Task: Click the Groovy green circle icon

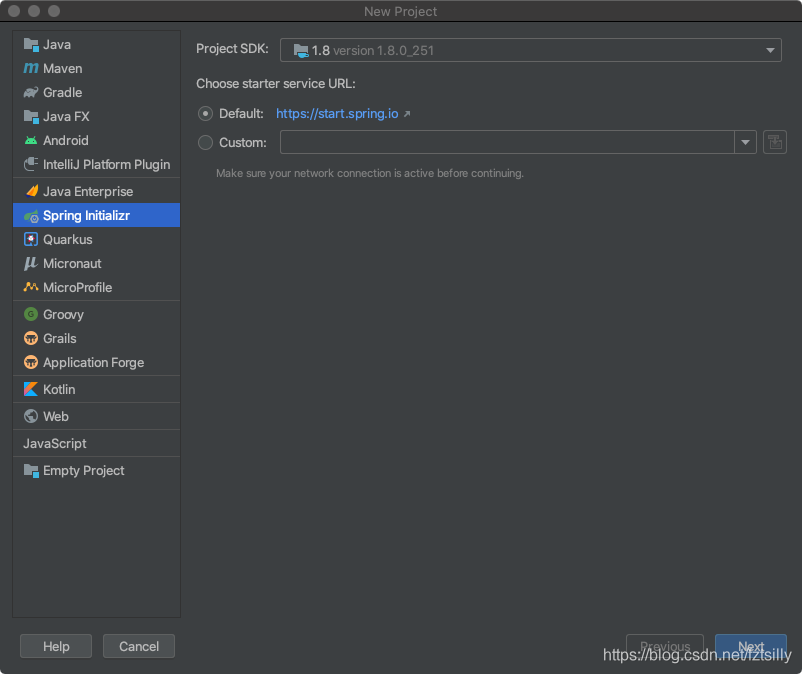Action: (31, 314)
